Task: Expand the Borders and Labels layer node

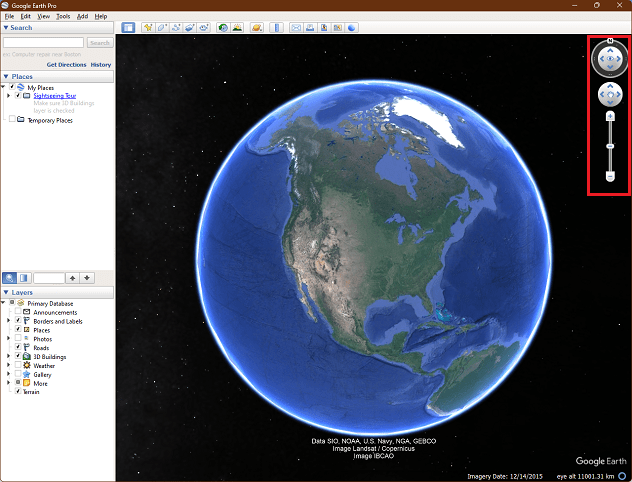Action: coord(9,320)
